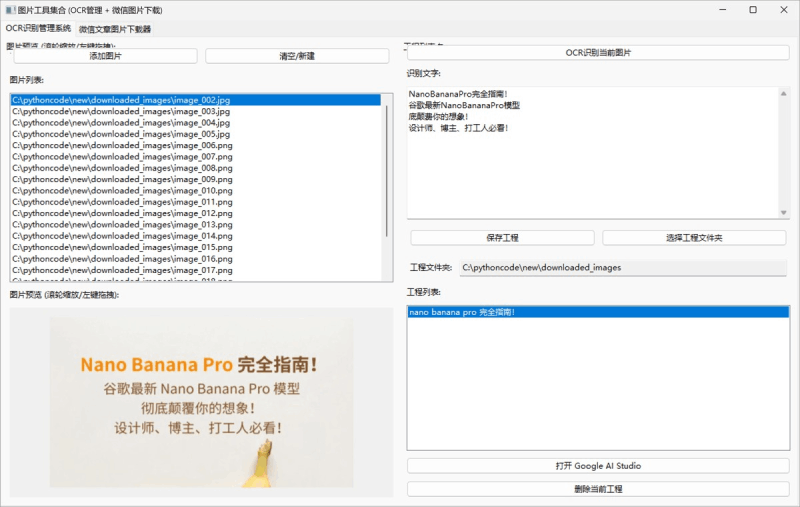This screenshot has height=507, width=800.
Task: Run OCR识别当前图片 on current image
Action: (x=598, y=53)
